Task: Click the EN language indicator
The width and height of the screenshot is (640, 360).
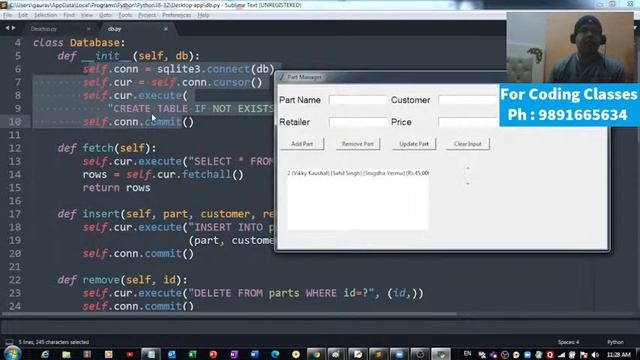Action: pos(467,353)
